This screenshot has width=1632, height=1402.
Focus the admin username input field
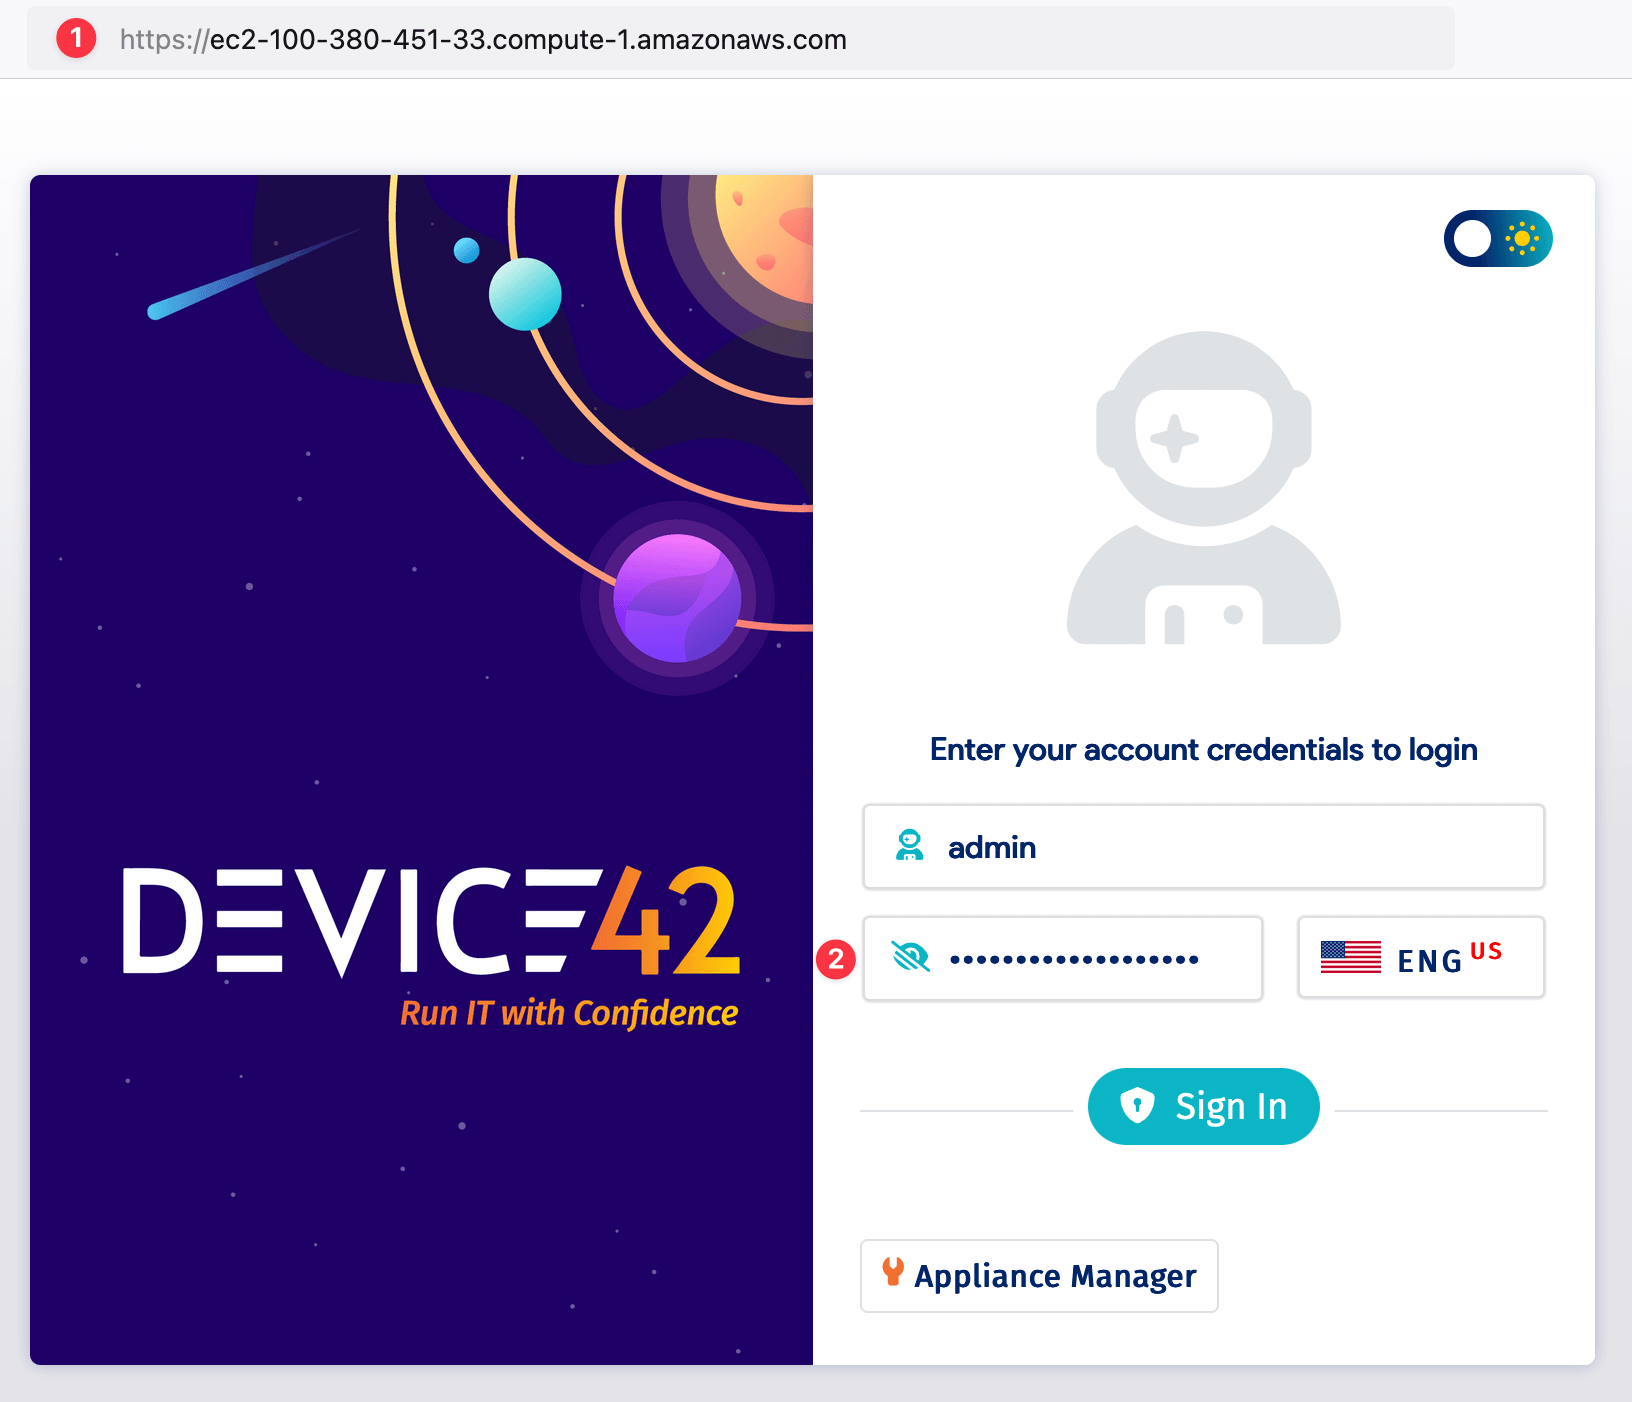(1200, 846)
